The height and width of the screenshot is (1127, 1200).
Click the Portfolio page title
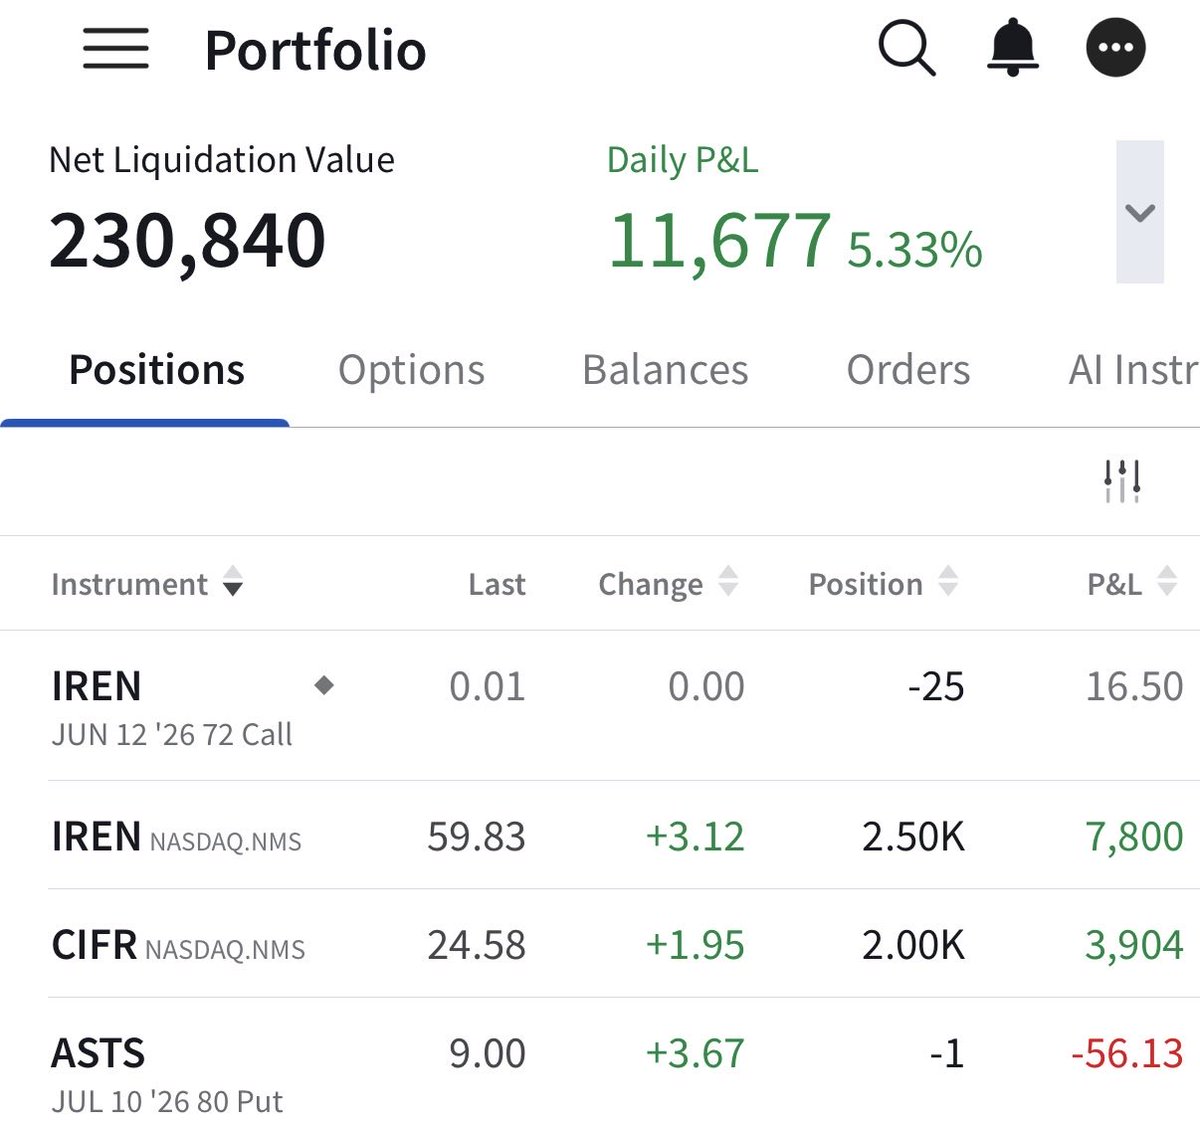(x=315, y=51)
